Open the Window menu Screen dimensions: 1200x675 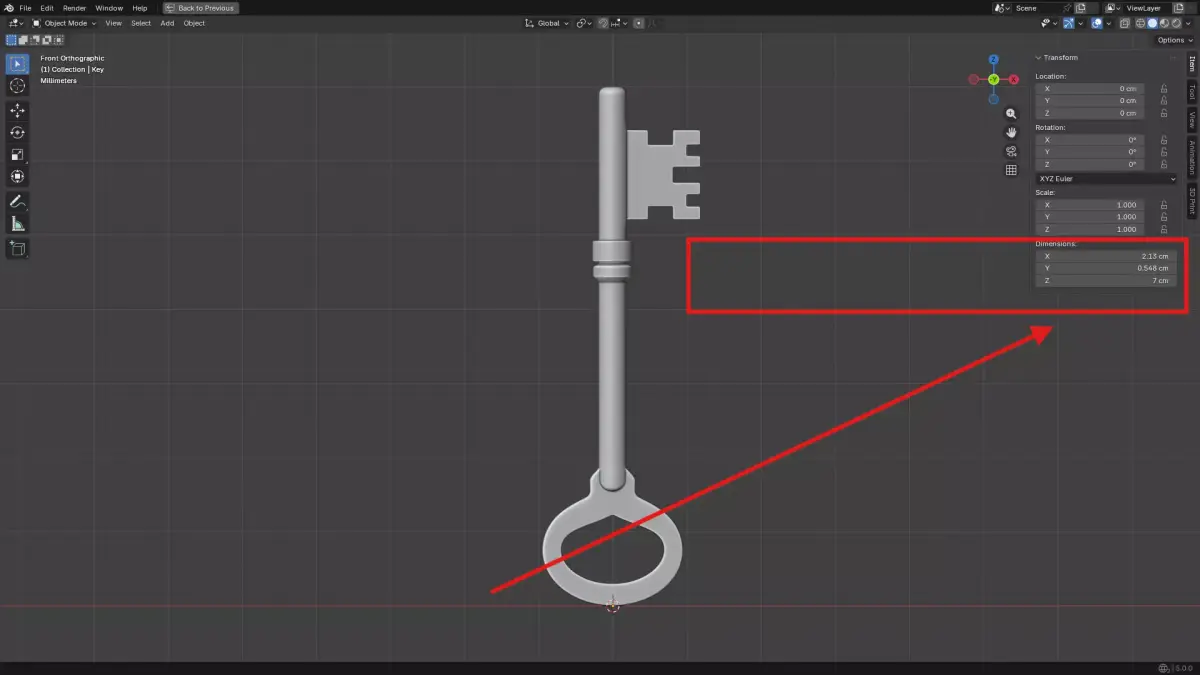pos(109,8)
